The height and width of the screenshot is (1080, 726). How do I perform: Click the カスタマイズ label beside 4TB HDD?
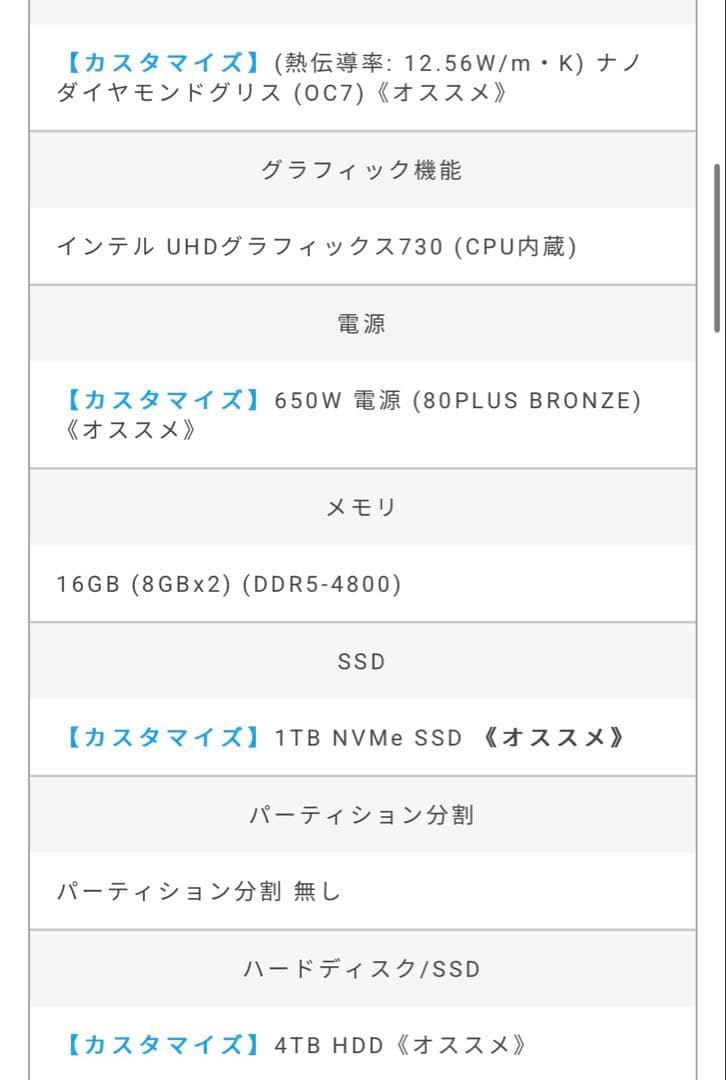pyautogui.click(x=157, y=1046)
